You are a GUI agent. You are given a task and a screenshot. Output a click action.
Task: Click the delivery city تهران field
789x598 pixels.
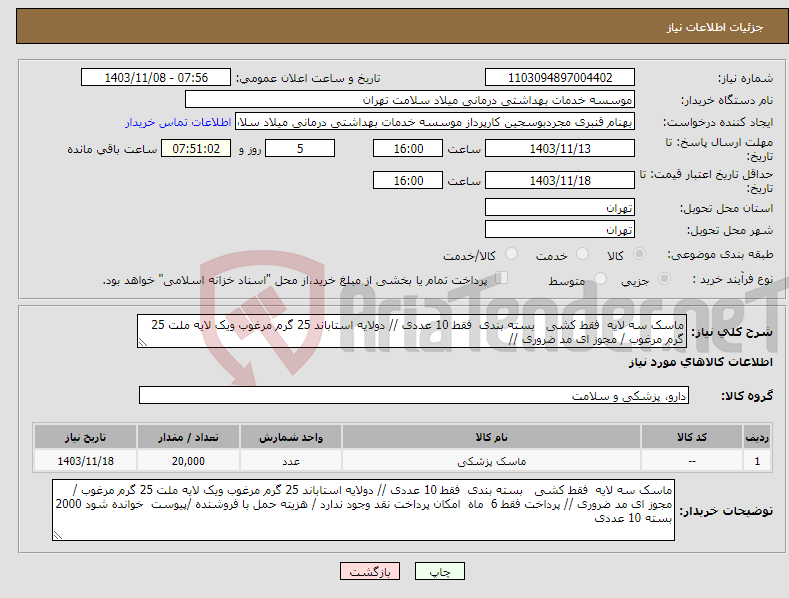click(560, 230)
